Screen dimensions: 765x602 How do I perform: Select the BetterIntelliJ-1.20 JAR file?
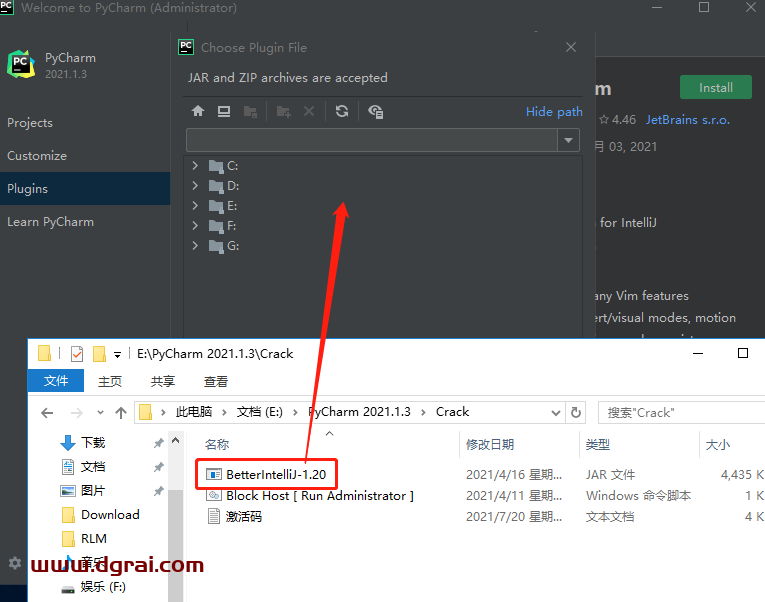click(266, 474)
